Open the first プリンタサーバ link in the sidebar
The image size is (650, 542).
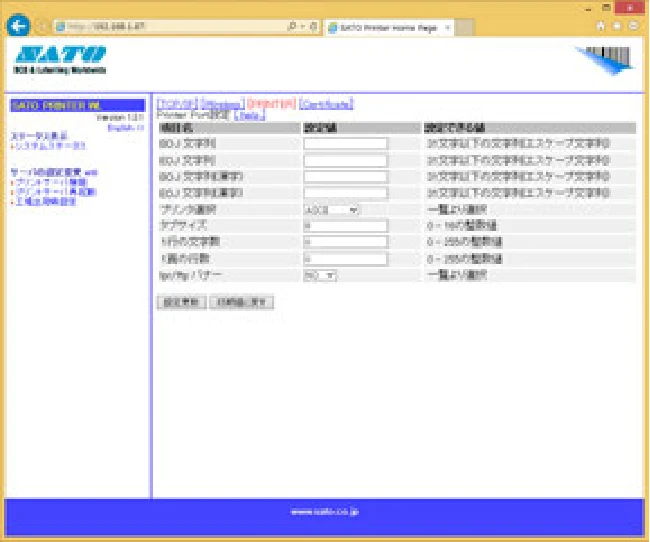51,182
